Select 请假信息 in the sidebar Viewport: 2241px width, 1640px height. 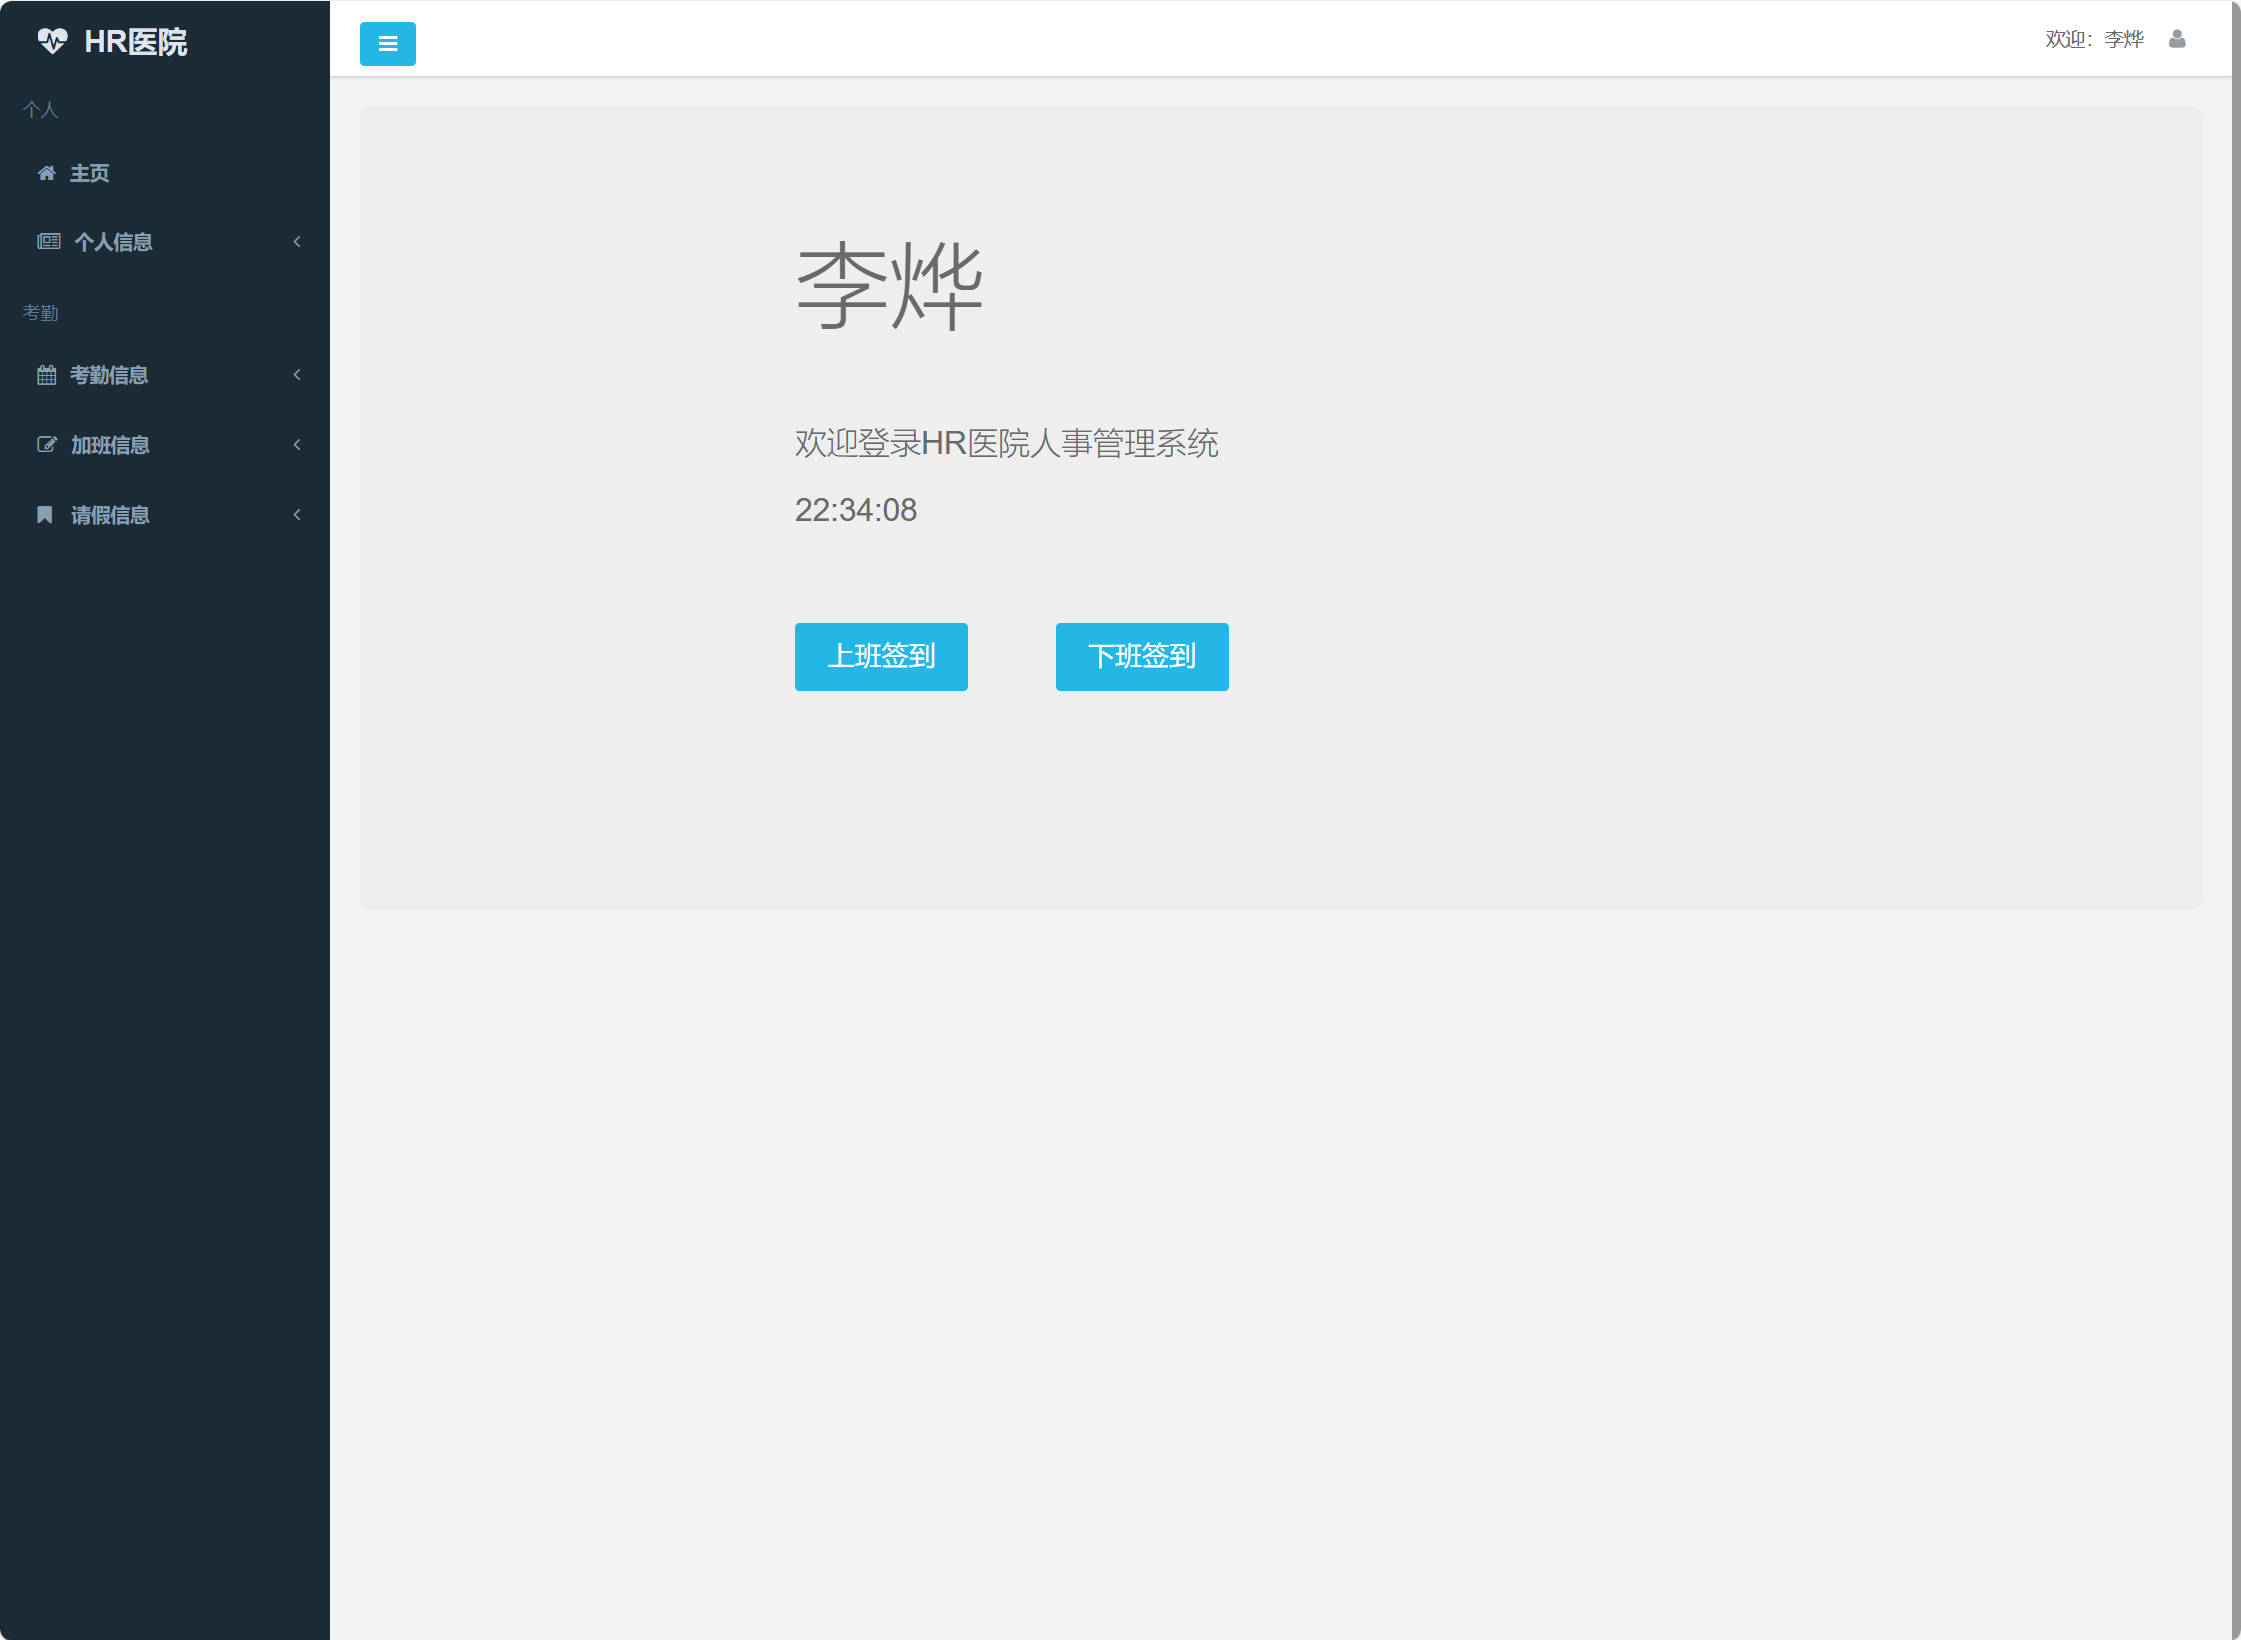[x=110, y=515]
